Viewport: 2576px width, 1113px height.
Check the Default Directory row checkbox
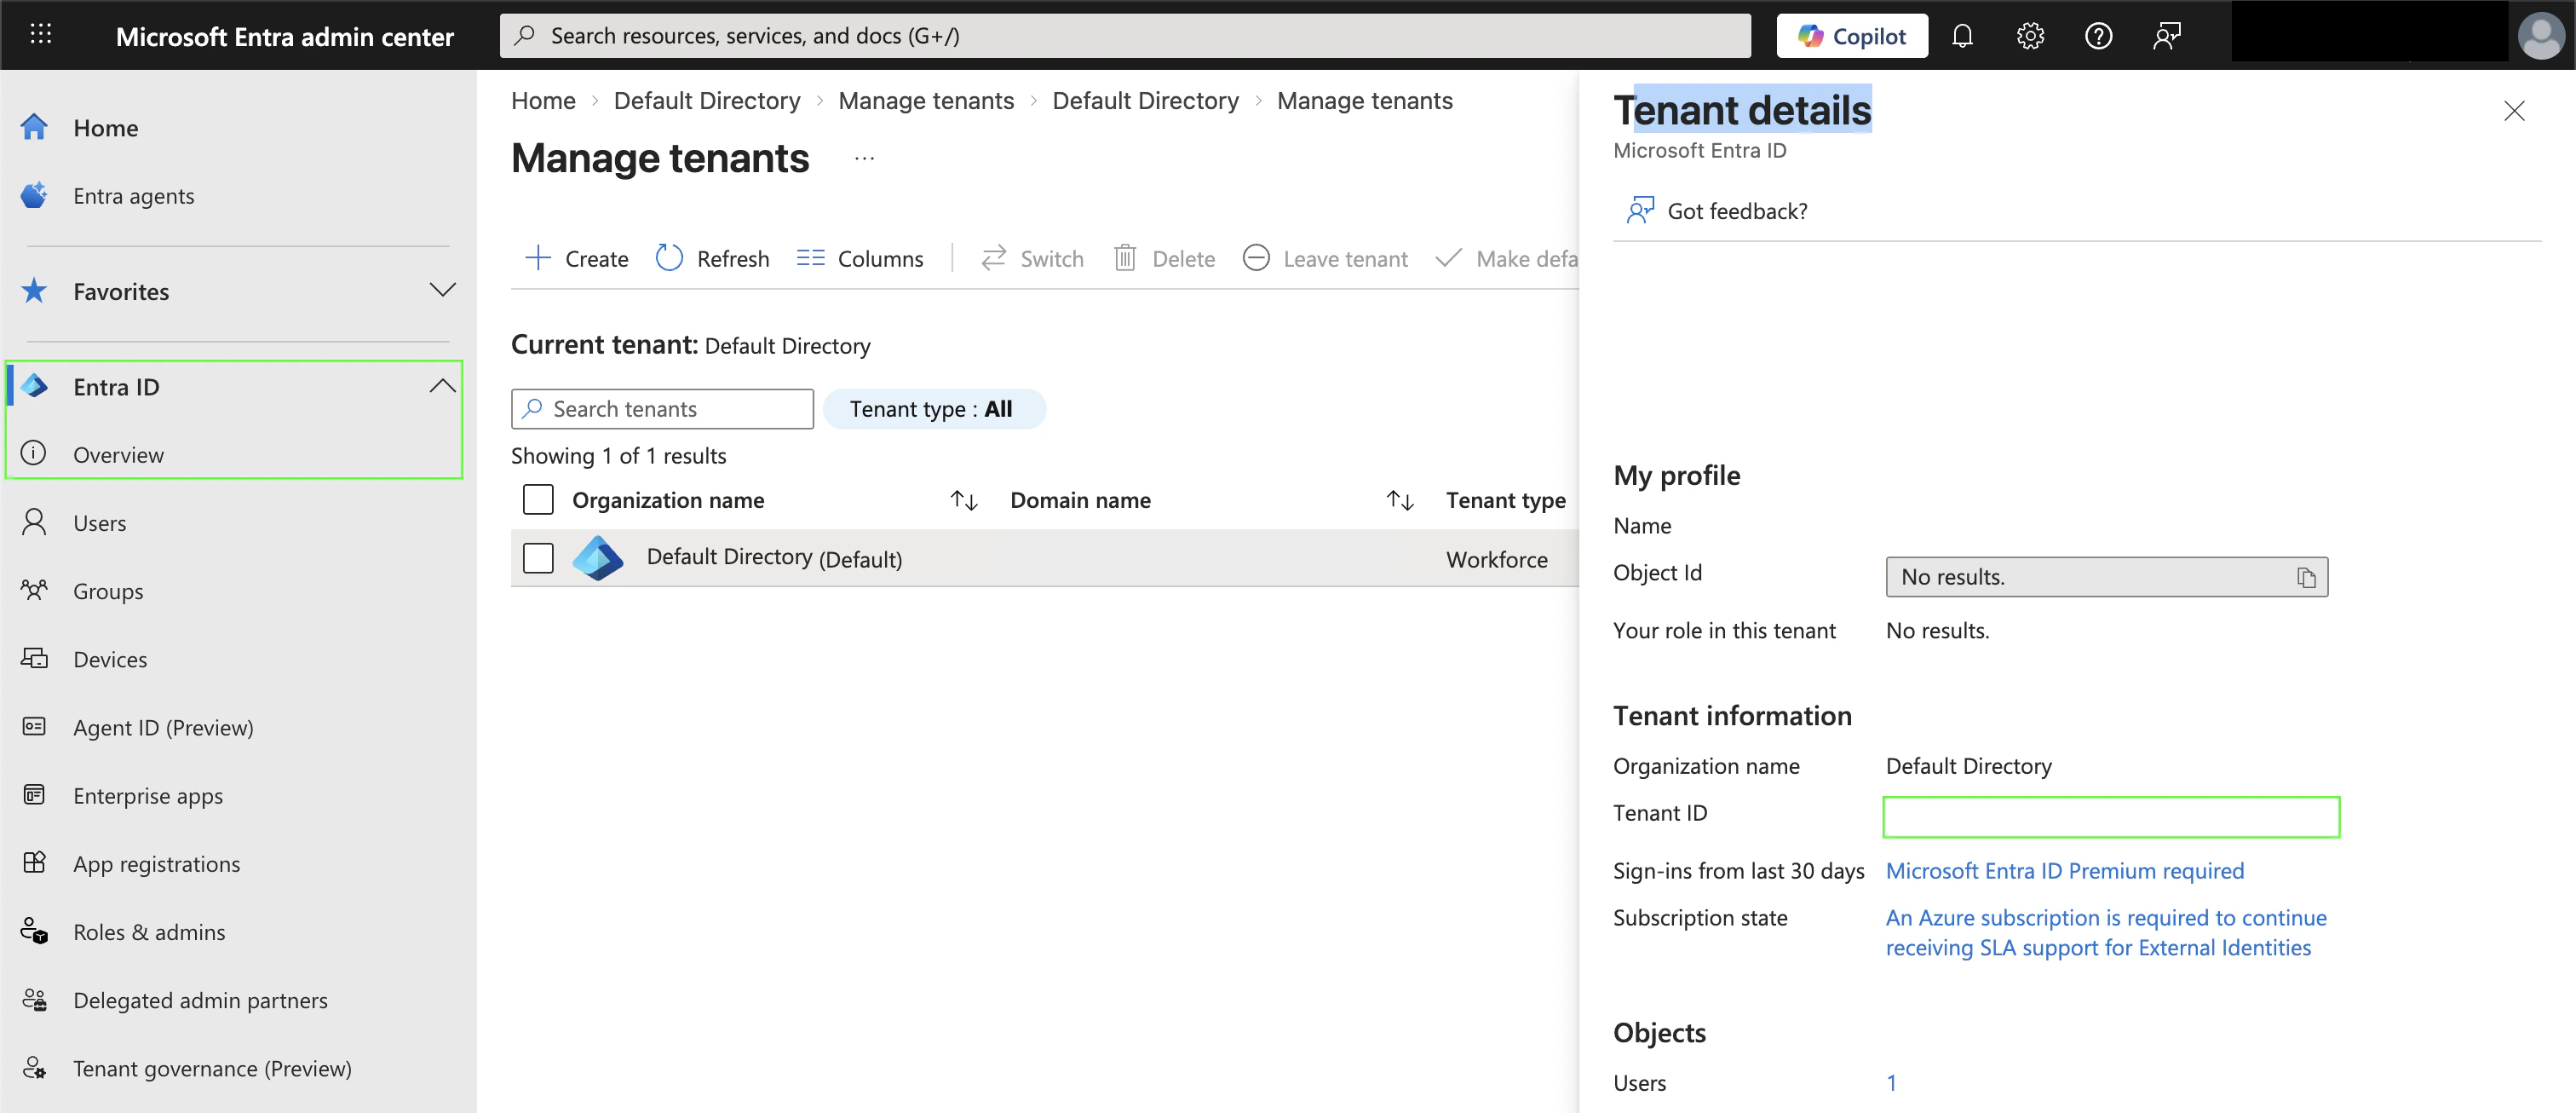point(538,558)
